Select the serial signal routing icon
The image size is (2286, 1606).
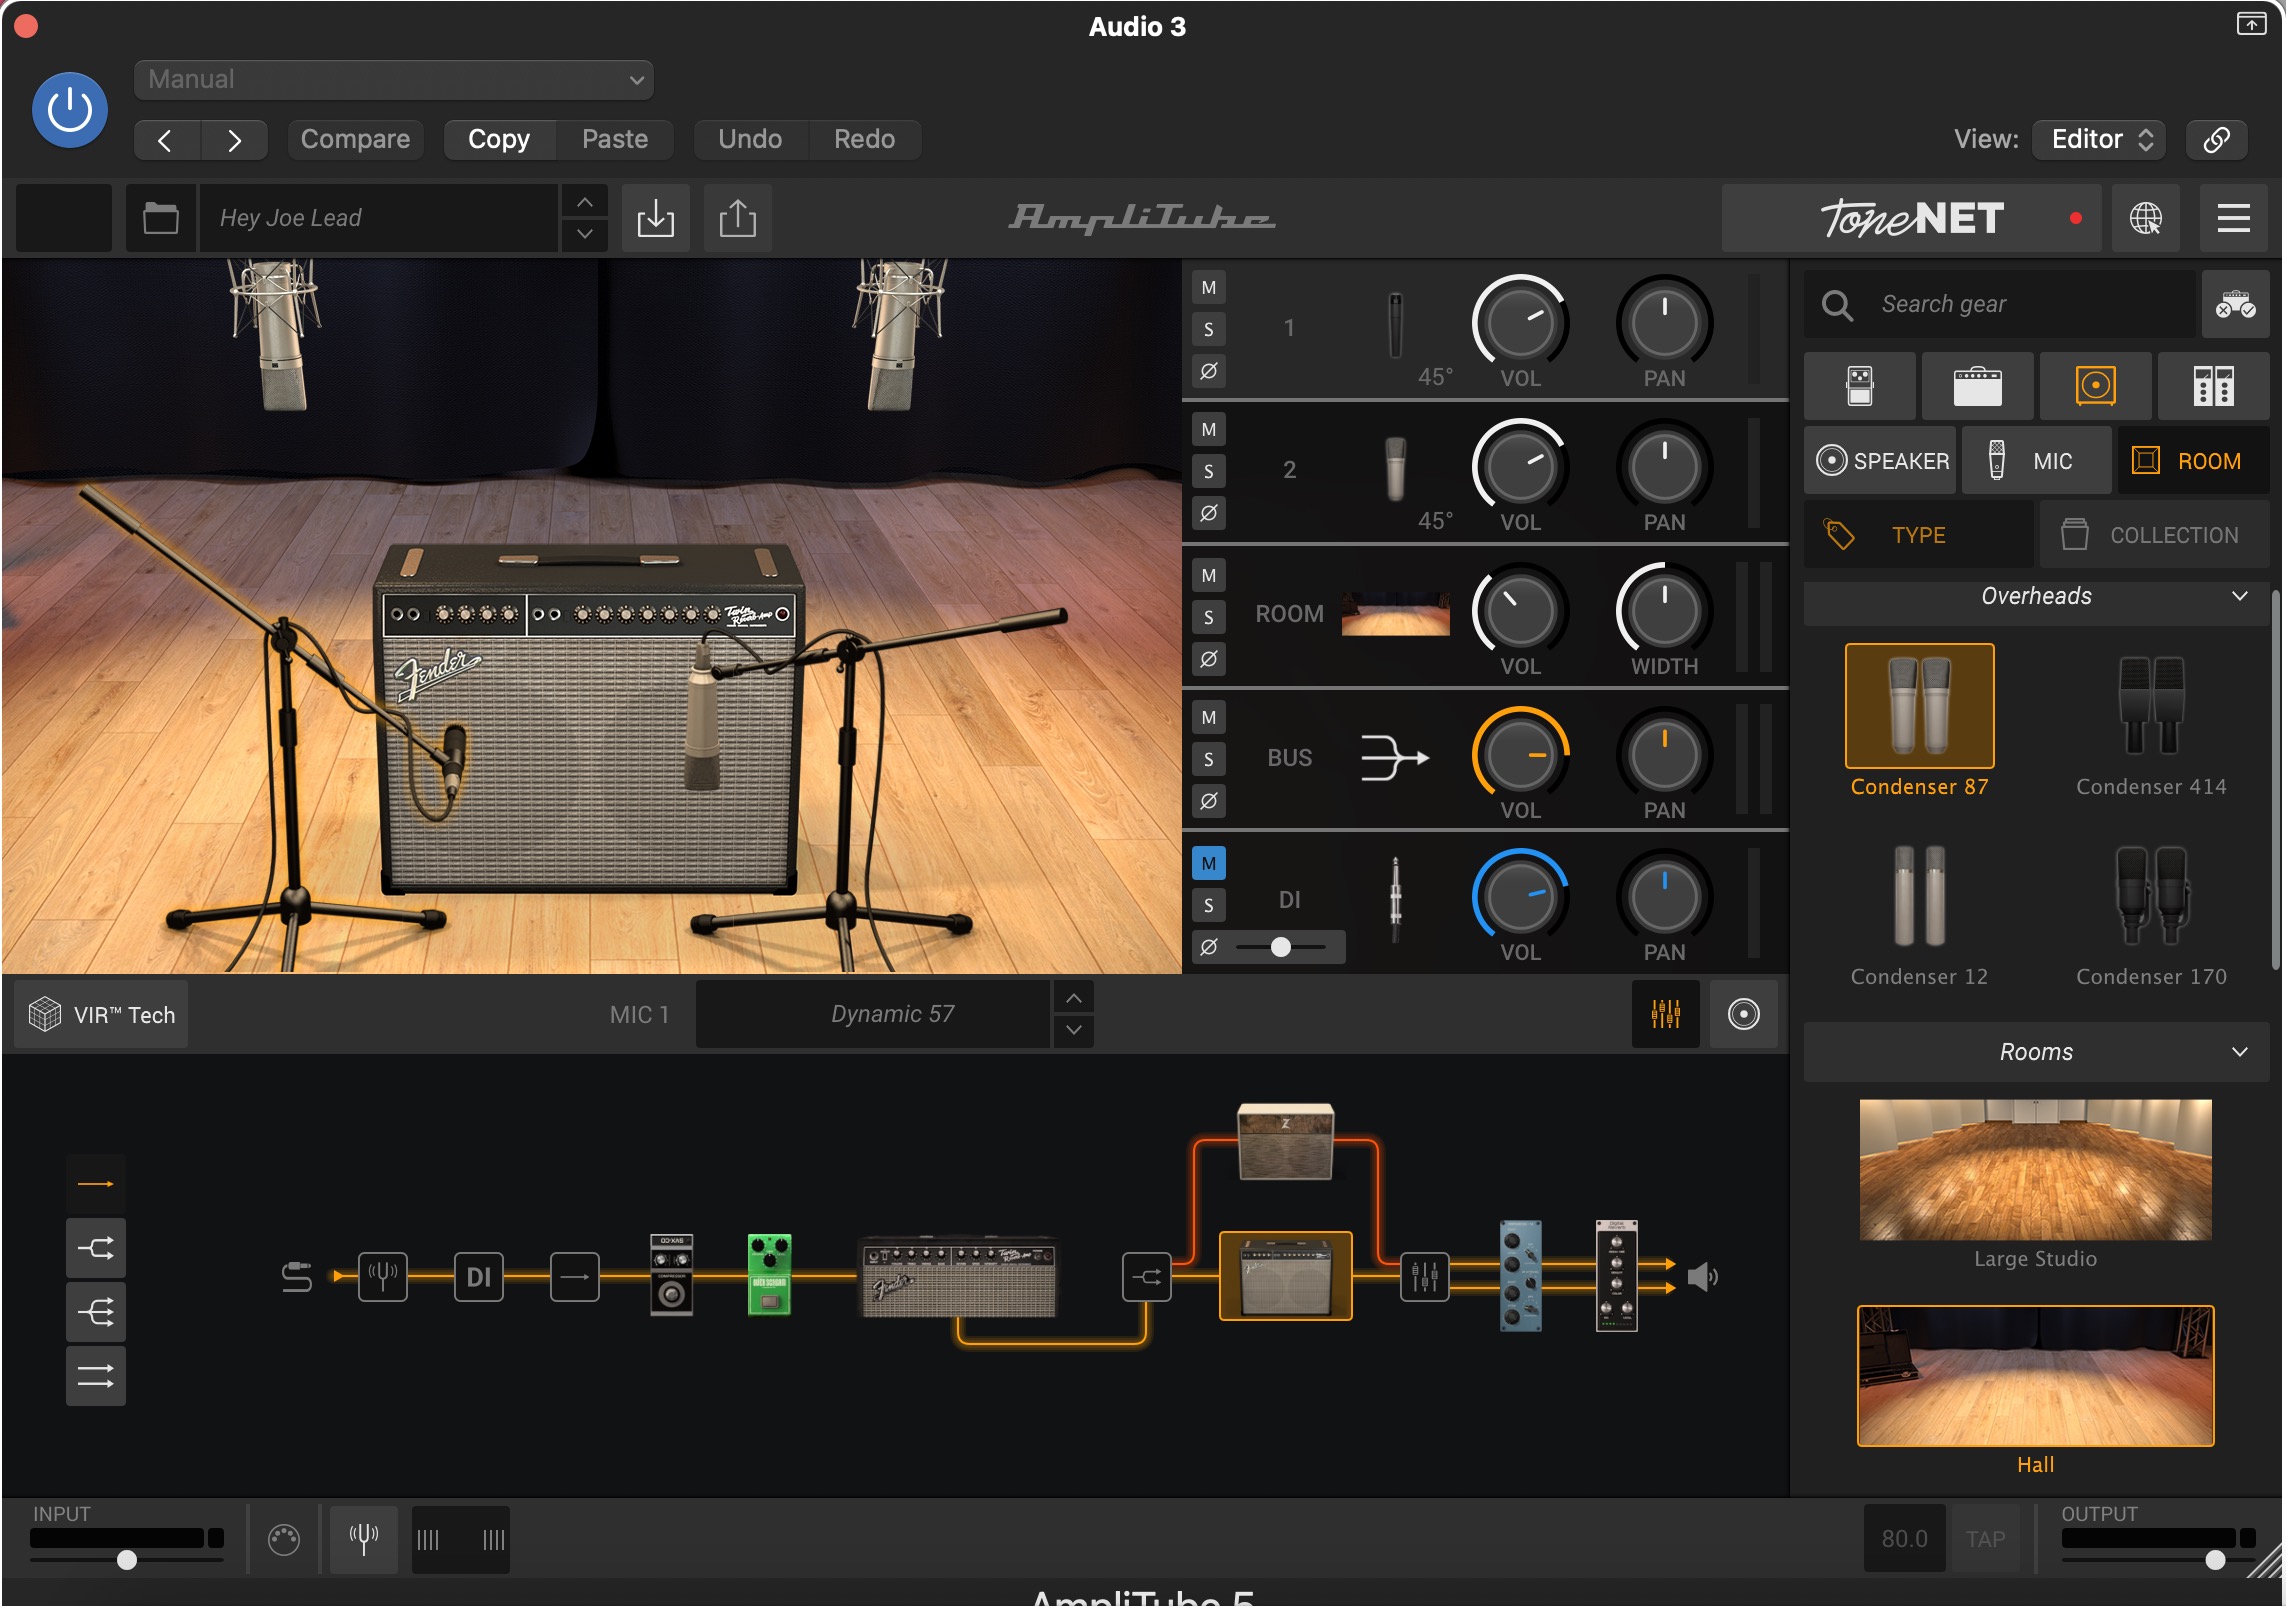point(96,1184)
